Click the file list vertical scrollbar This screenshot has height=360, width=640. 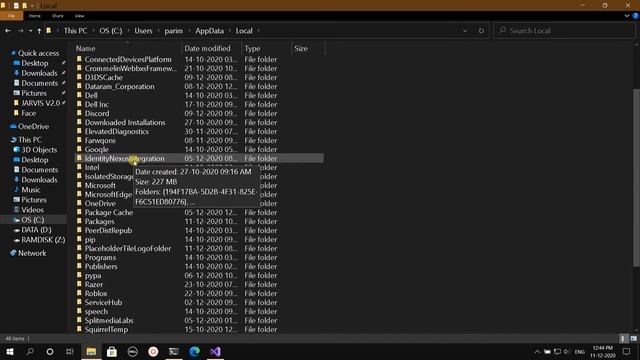coord(636,178)
